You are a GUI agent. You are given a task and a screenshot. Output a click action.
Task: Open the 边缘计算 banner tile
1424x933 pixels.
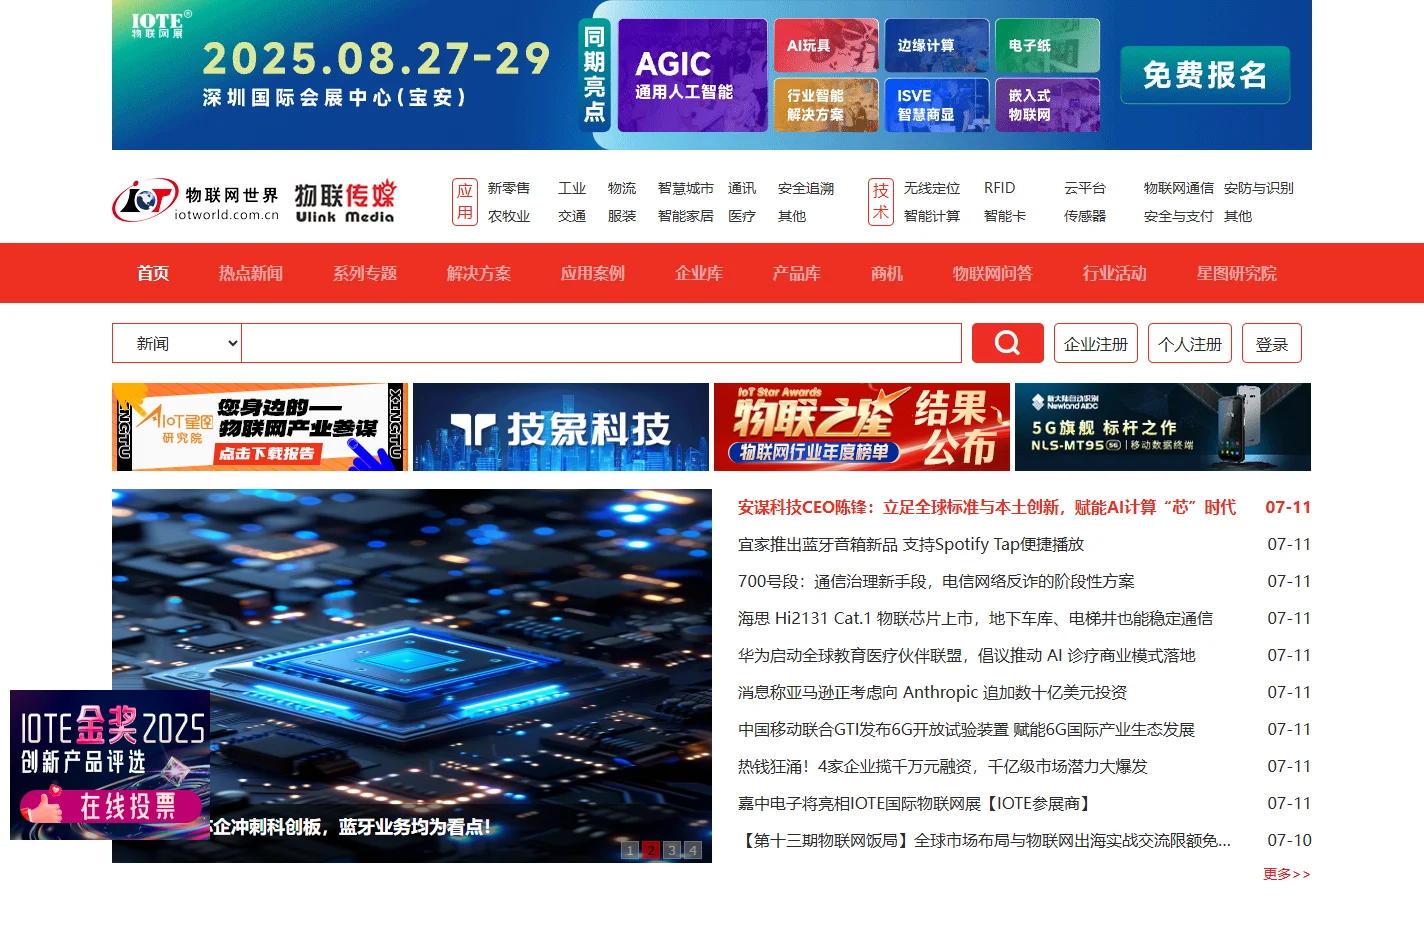click(x=937, y=45)
